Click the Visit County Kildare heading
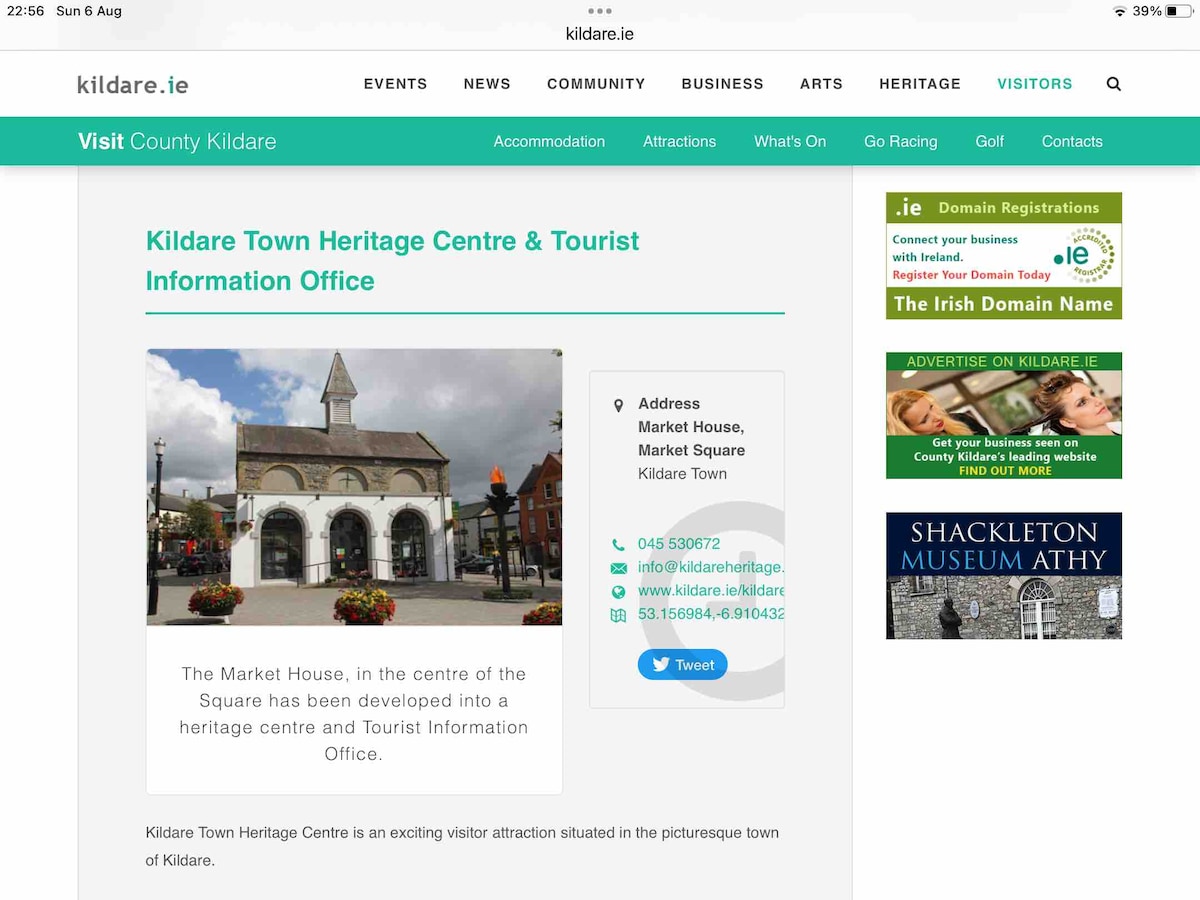The image size is (1200, 900). (177, 141)
